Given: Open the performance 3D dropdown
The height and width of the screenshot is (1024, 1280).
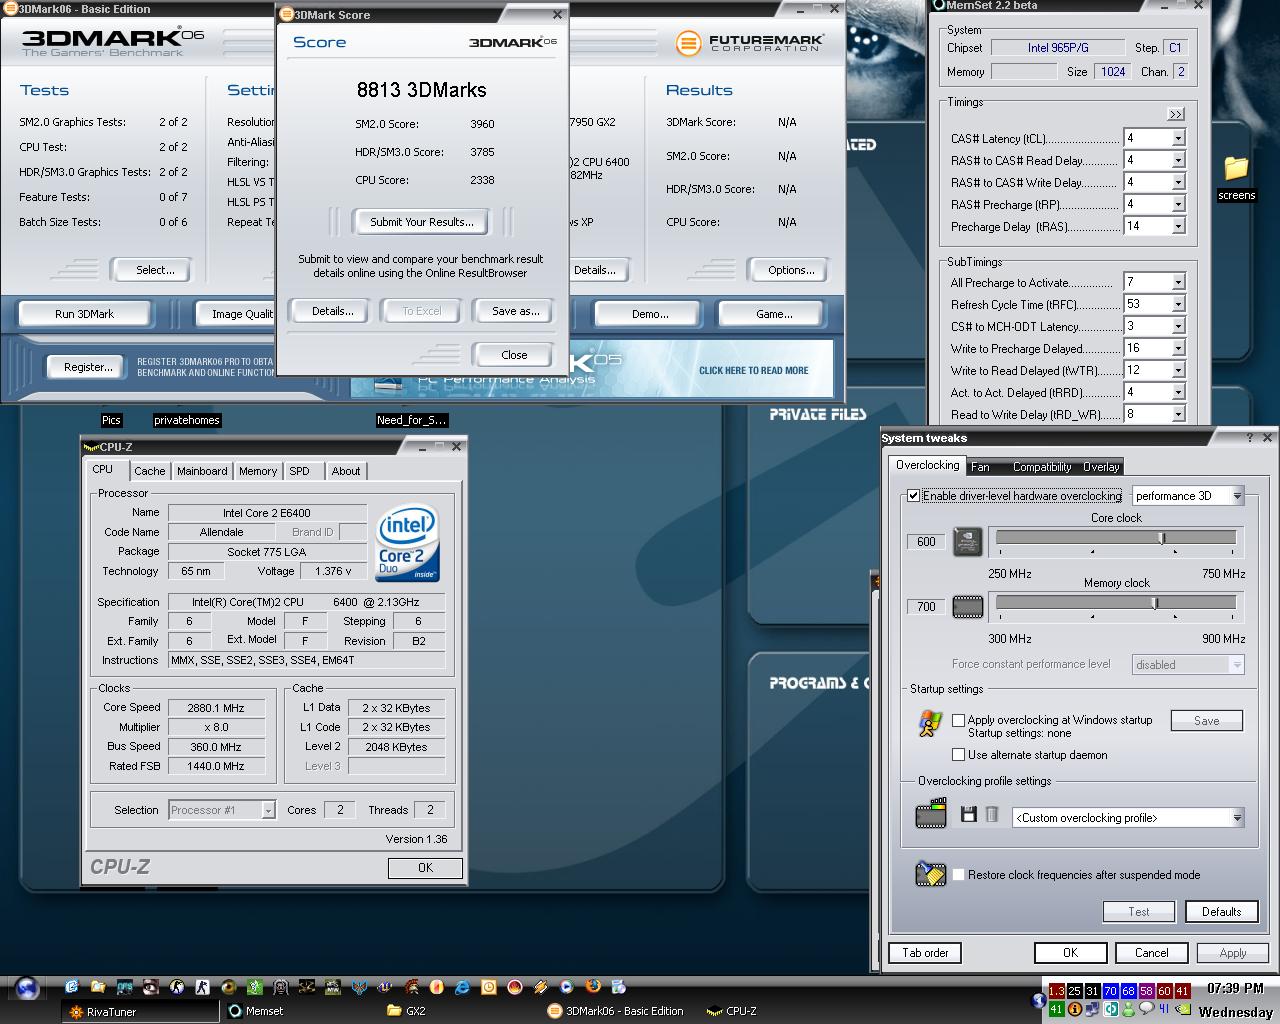Looking at the screenshot, I should [x=1236, y=496].
